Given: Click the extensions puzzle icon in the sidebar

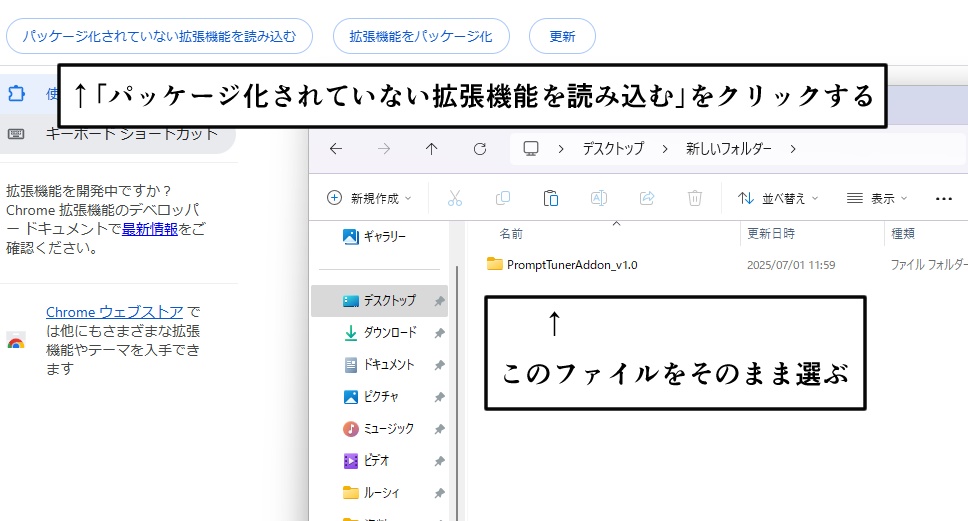Looking at the screenshot, I should coord(16,94).
